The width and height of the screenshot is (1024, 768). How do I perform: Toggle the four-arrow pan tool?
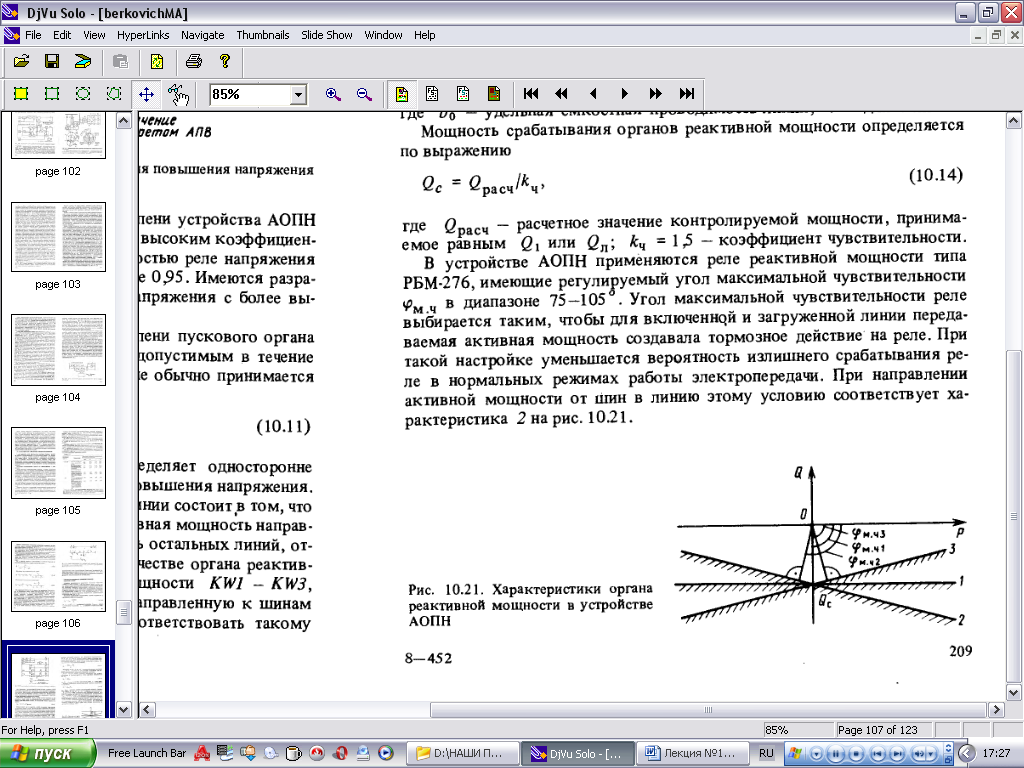[146, 94]
